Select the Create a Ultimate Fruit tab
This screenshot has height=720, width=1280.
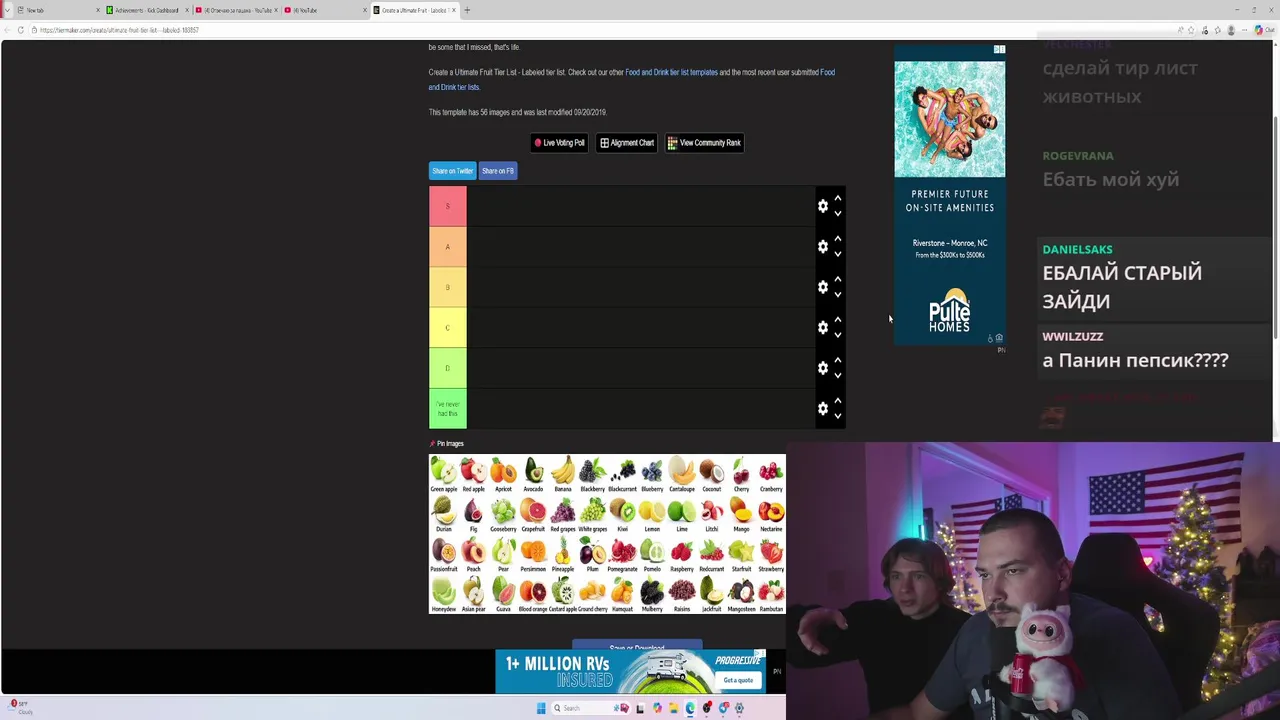(x=414, y=10)
